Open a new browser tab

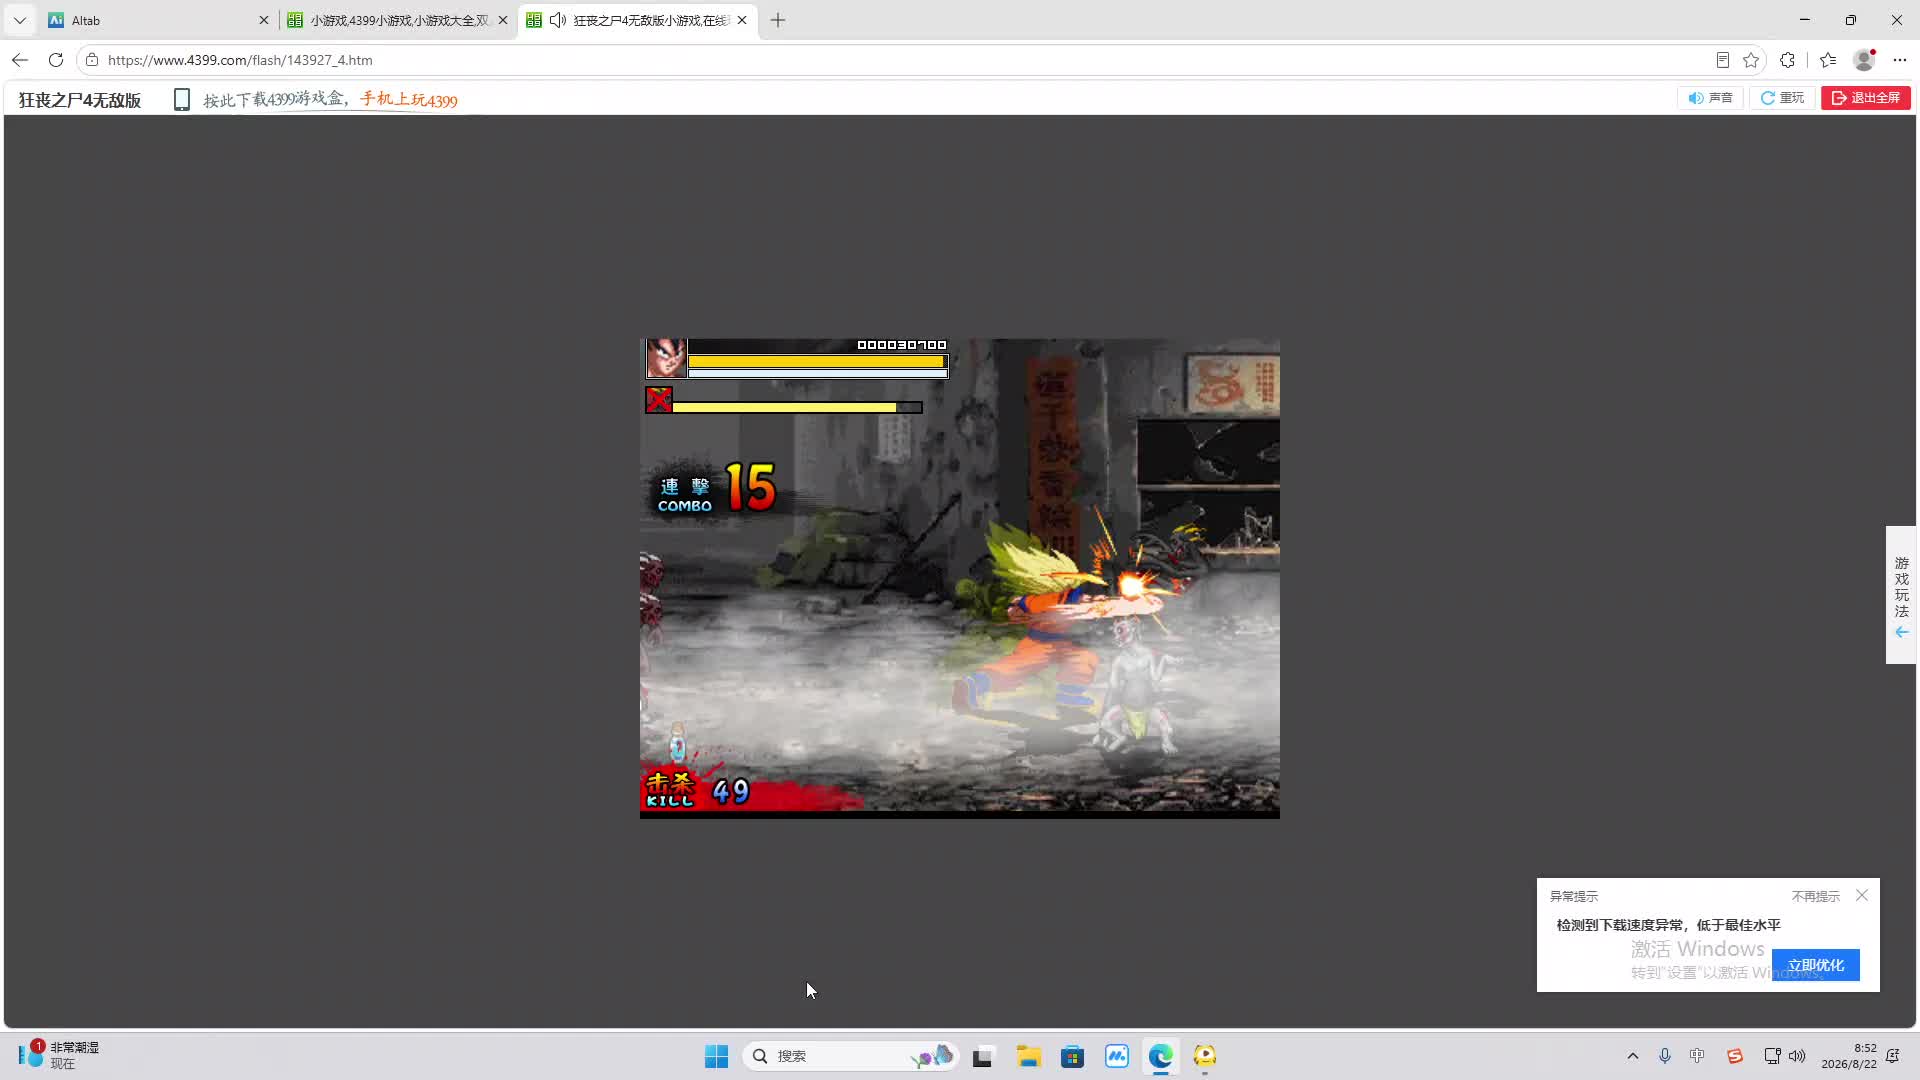778,20
